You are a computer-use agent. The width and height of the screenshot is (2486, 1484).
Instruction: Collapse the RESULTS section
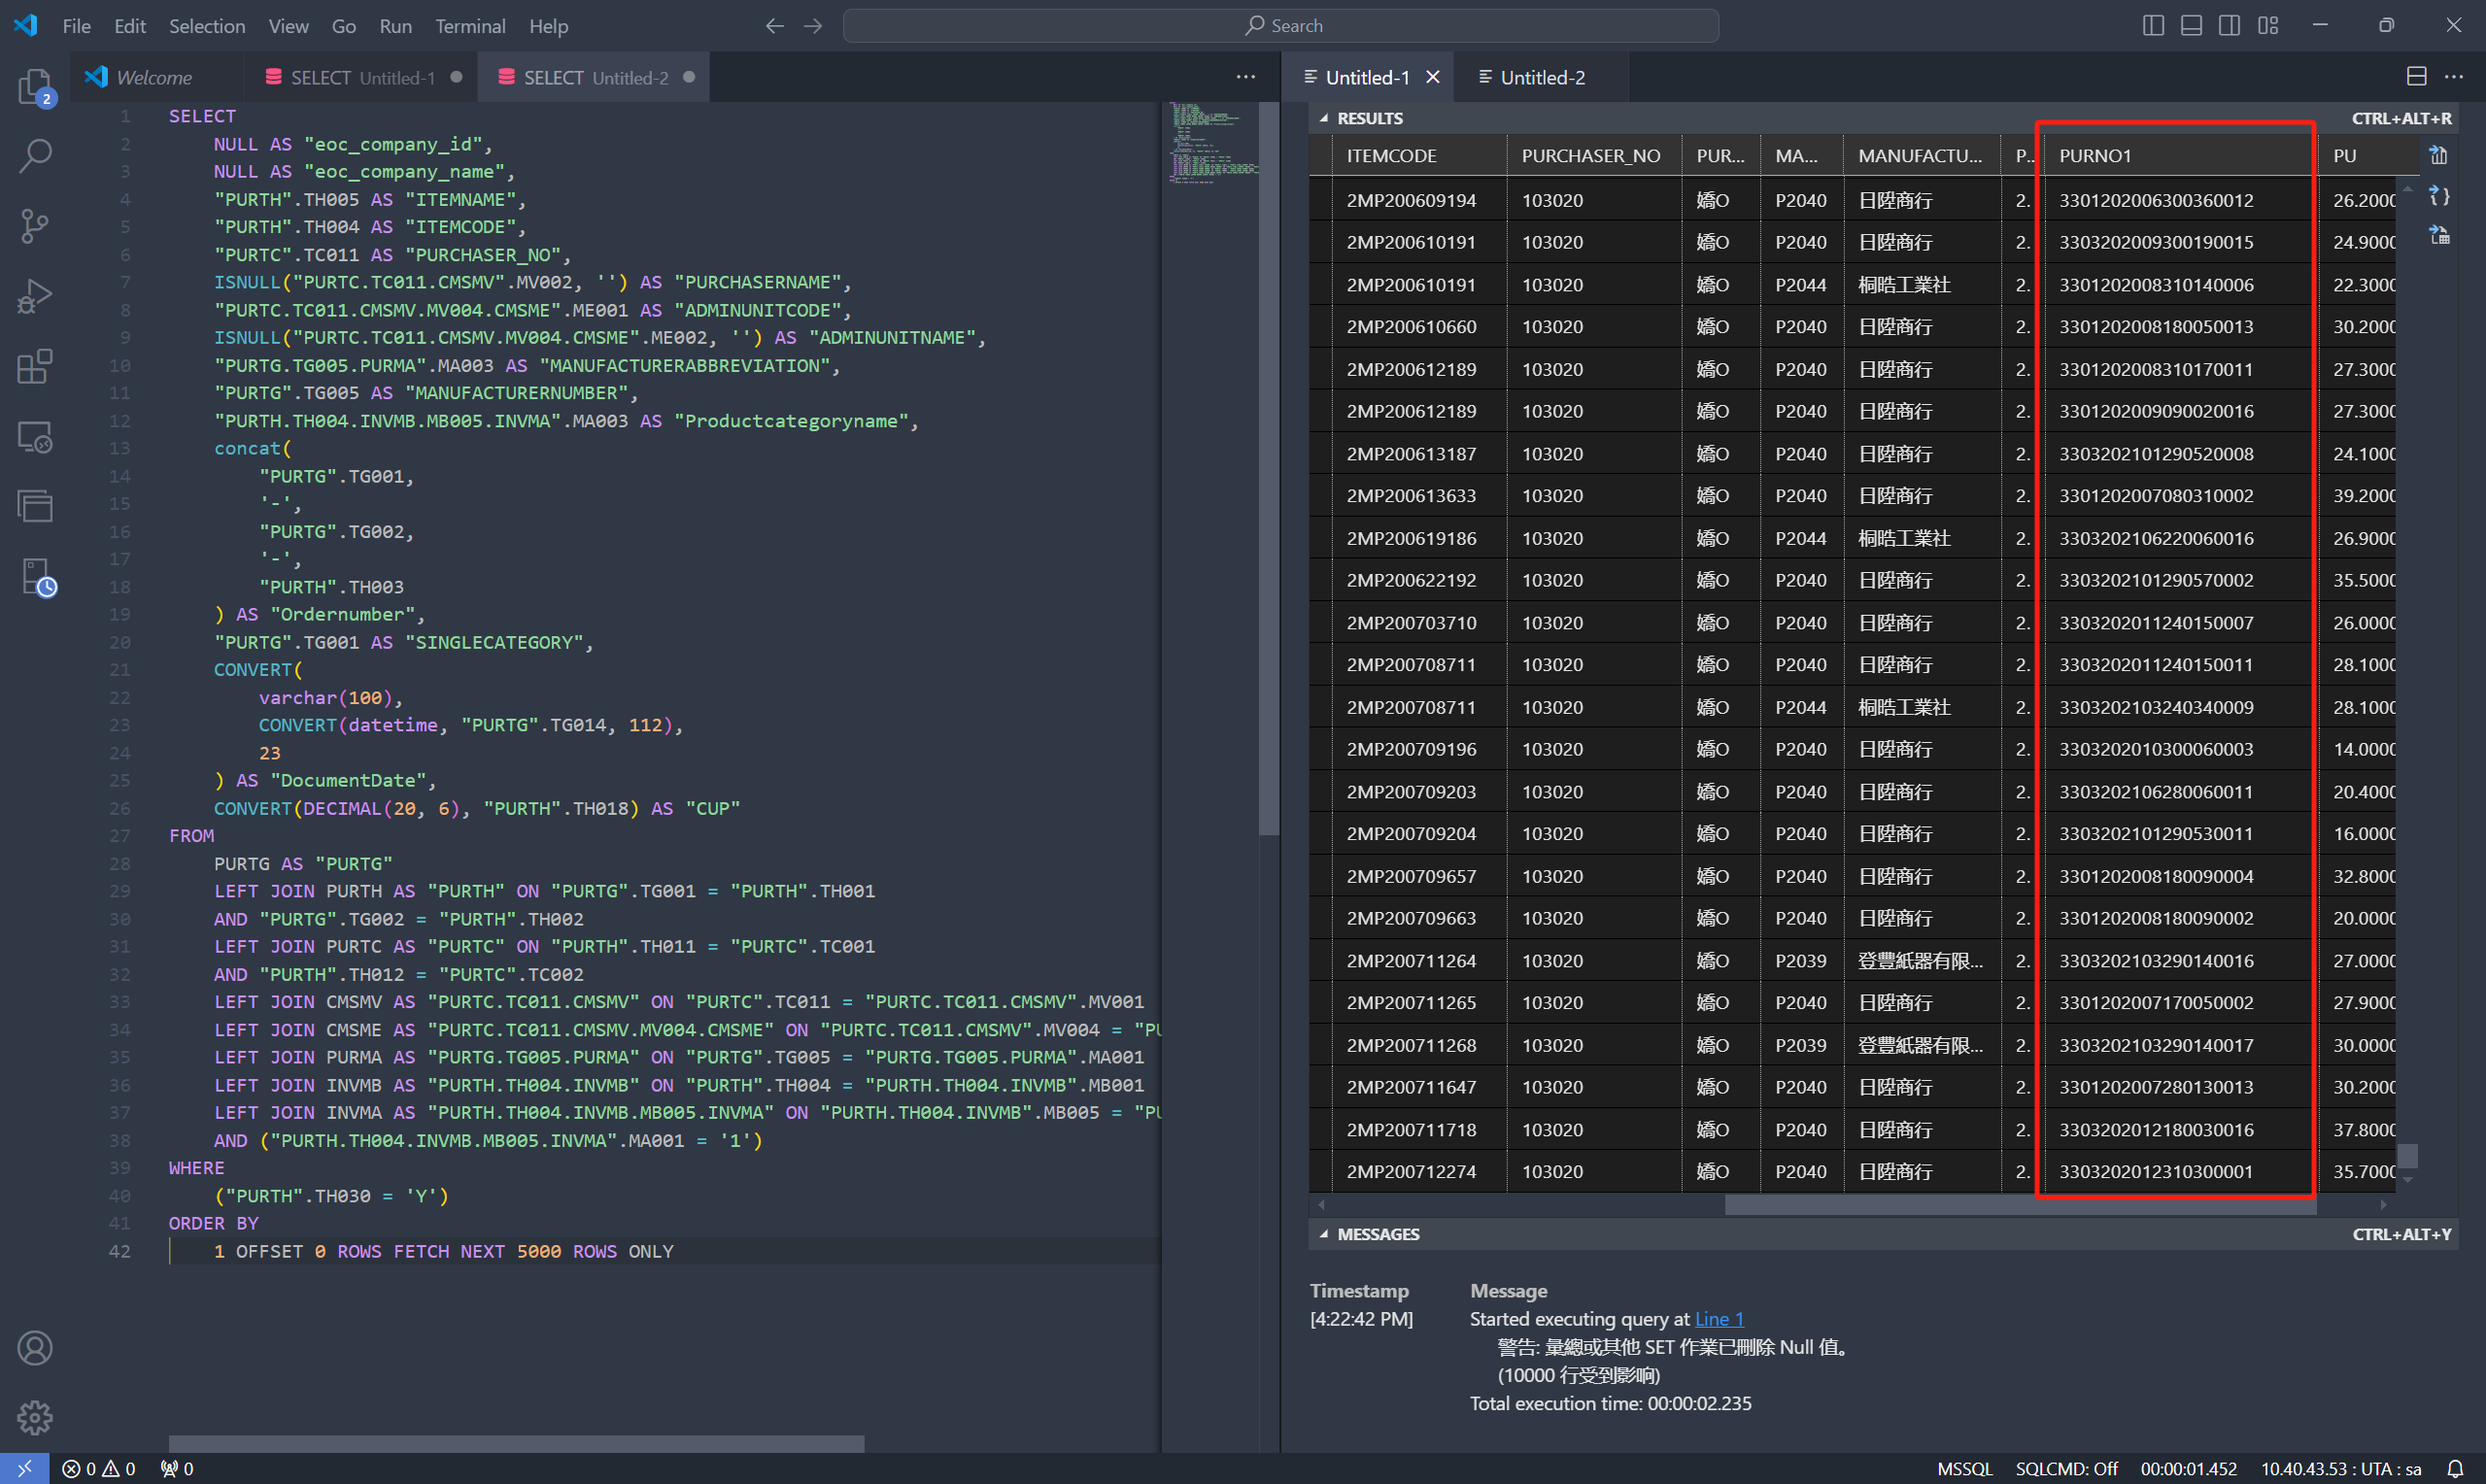[x=1324, y=118]
